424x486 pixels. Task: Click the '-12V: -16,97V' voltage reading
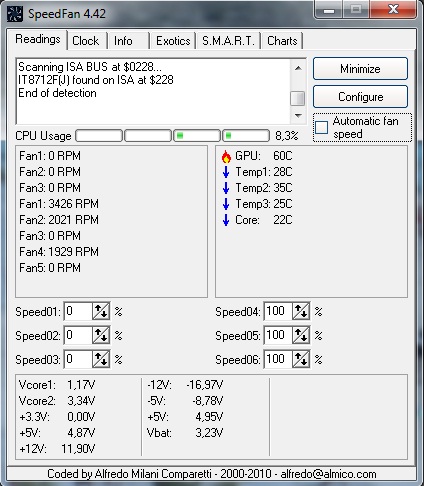pos(185,385)
